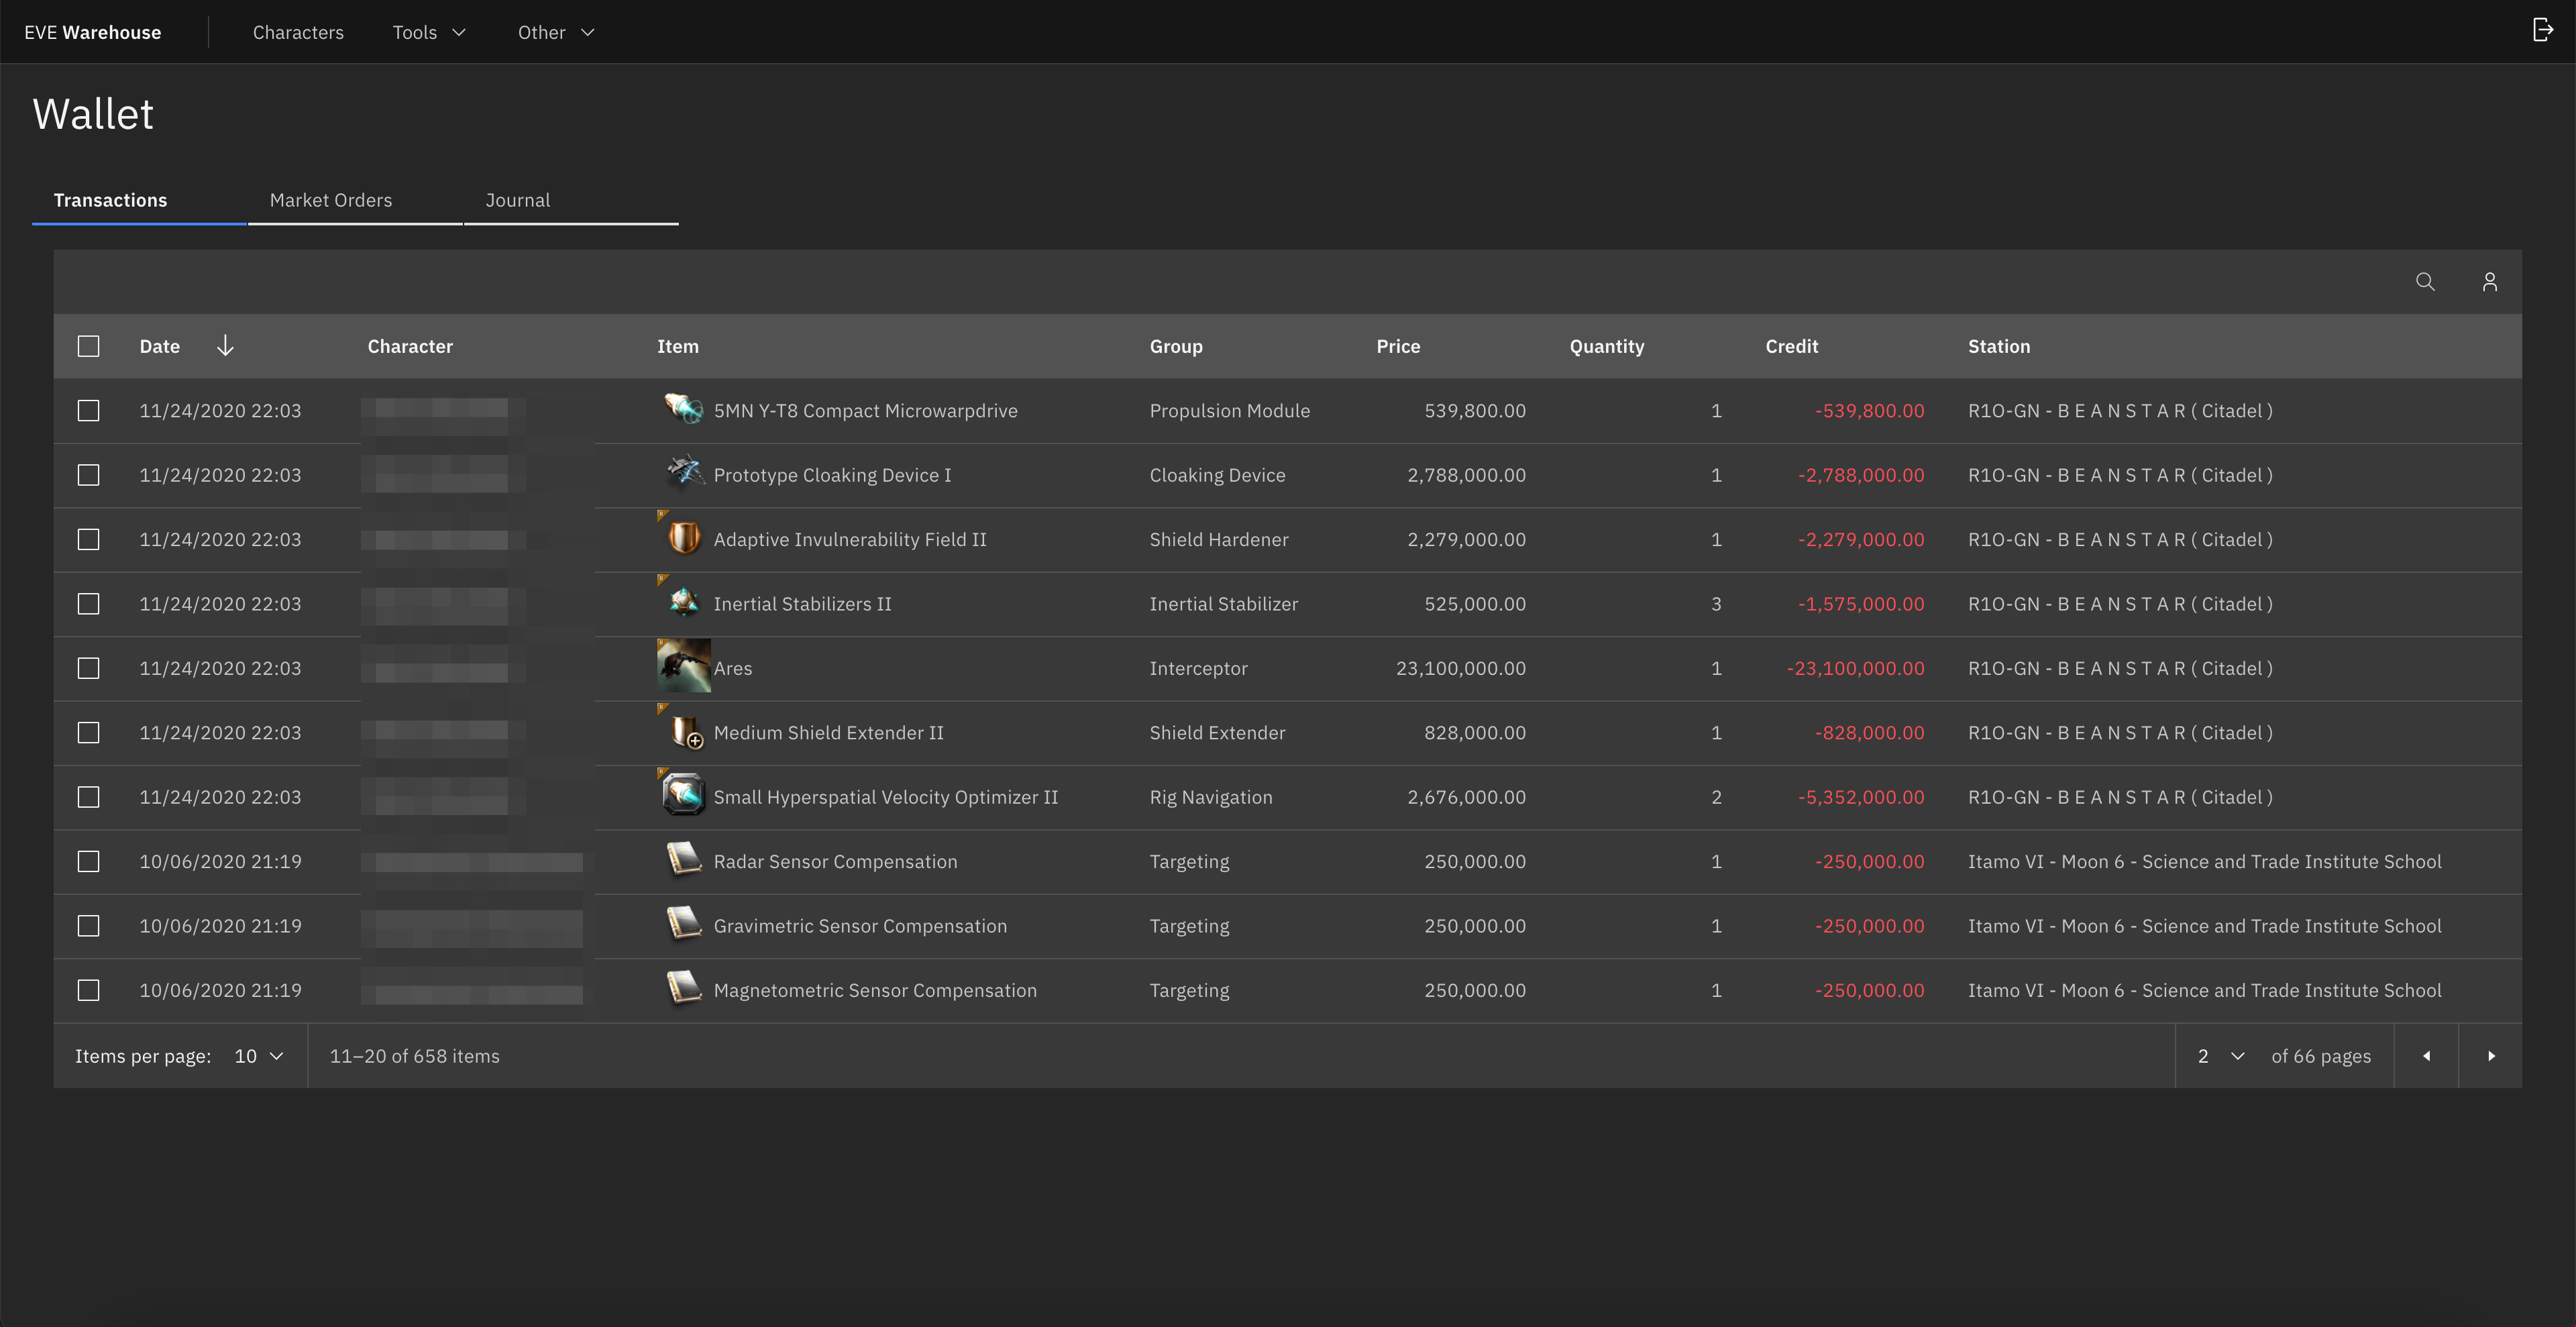
Task: Go to the next page arrow
Action: point(2490,1056)
